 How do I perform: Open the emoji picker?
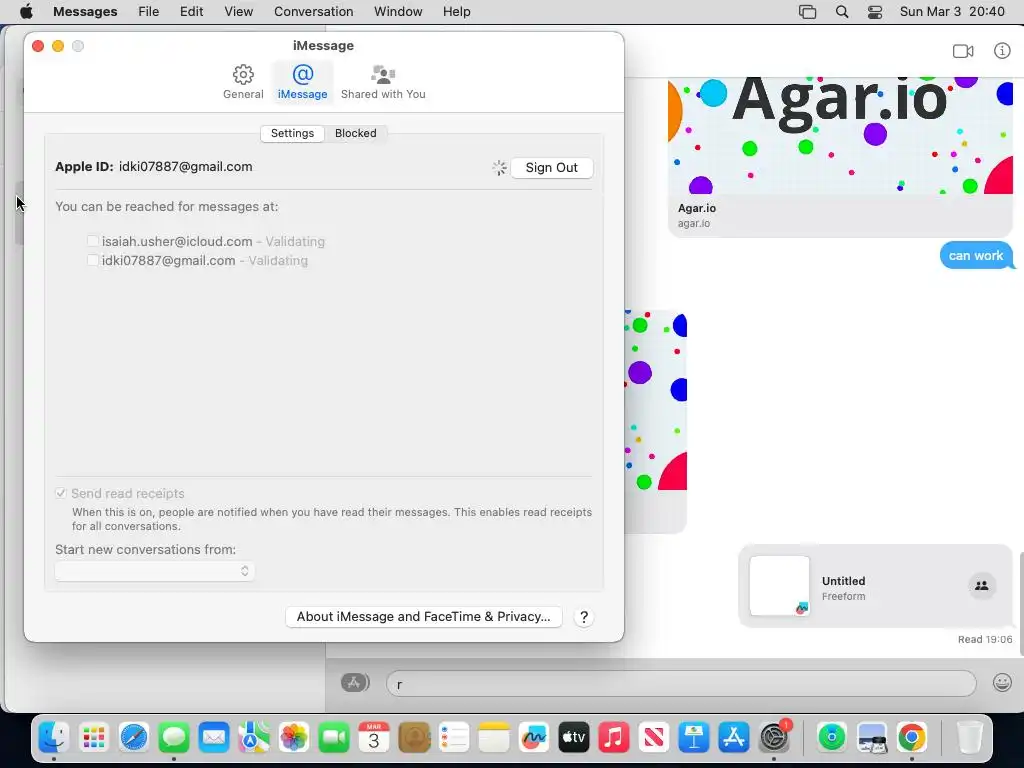[1002, 683]
